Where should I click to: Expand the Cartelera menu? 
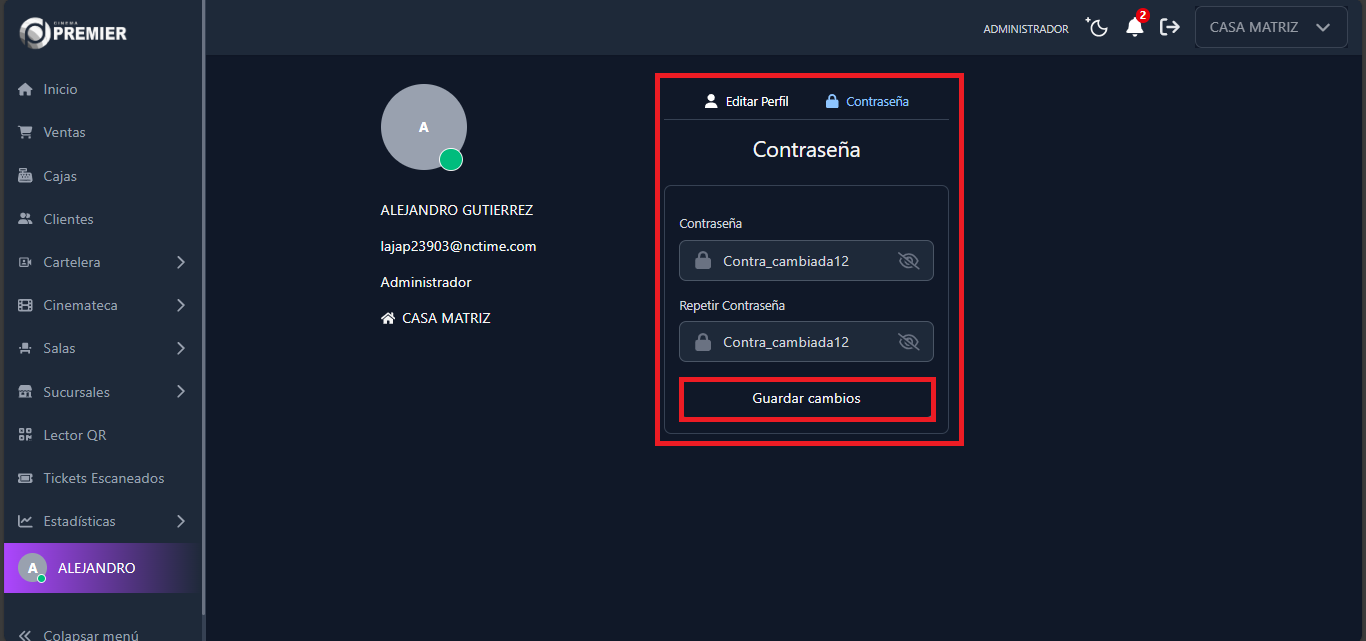pyautogui.click(x=69, y=262)
